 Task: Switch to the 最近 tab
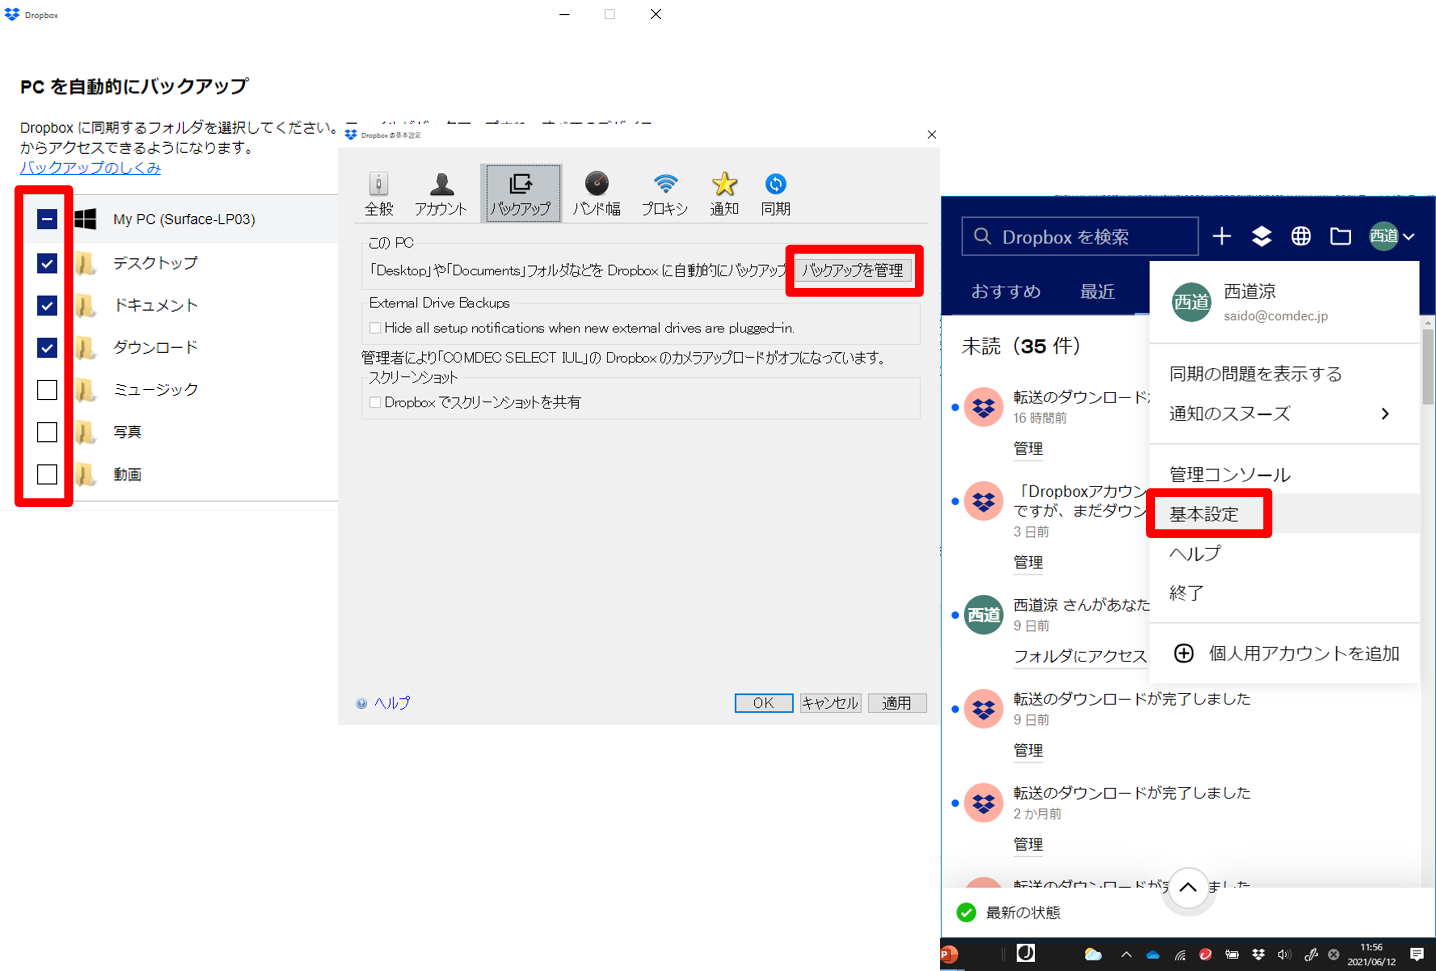pos(1097,291)
